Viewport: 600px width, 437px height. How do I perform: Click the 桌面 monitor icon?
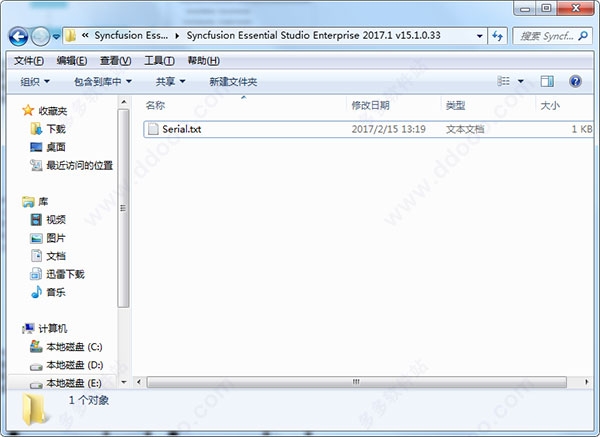click(x=36, y=147)
